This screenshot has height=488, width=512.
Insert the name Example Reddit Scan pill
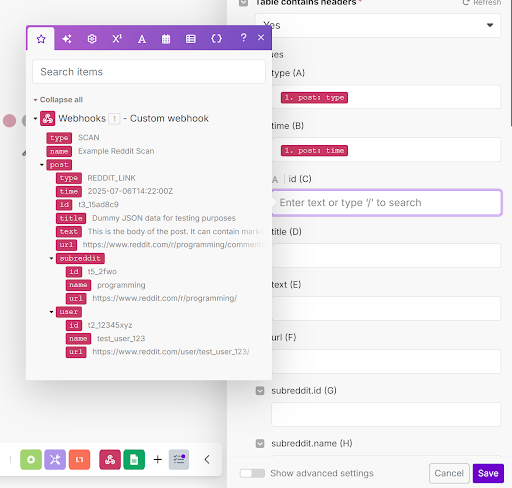(x=59, y=151)
